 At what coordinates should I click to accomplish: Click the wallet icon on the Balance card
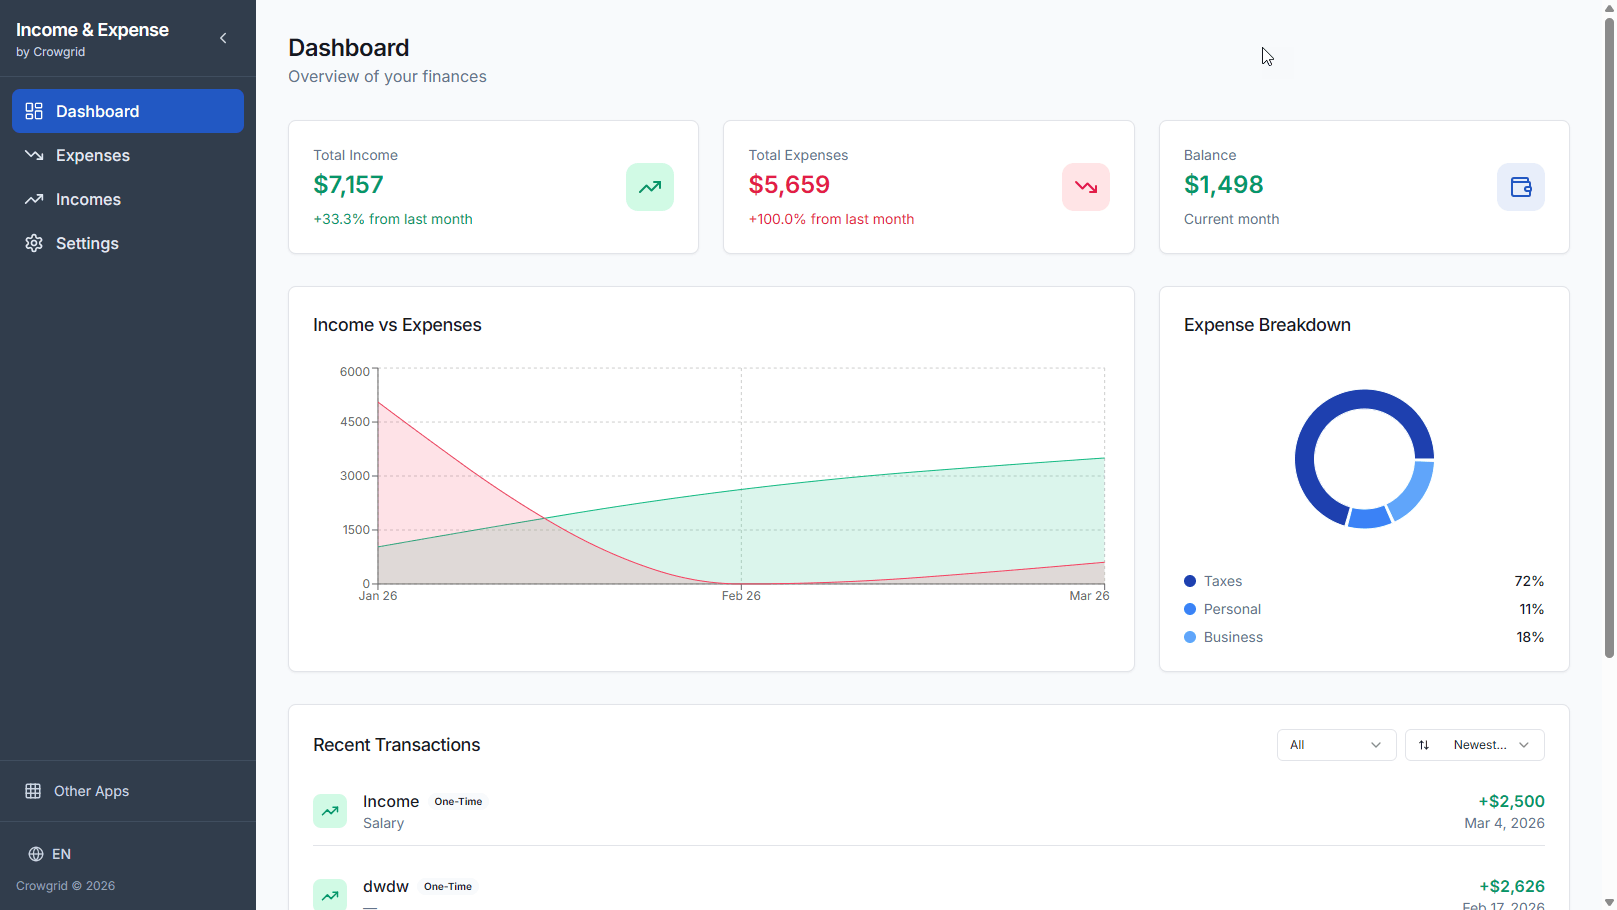(1520, 187)
